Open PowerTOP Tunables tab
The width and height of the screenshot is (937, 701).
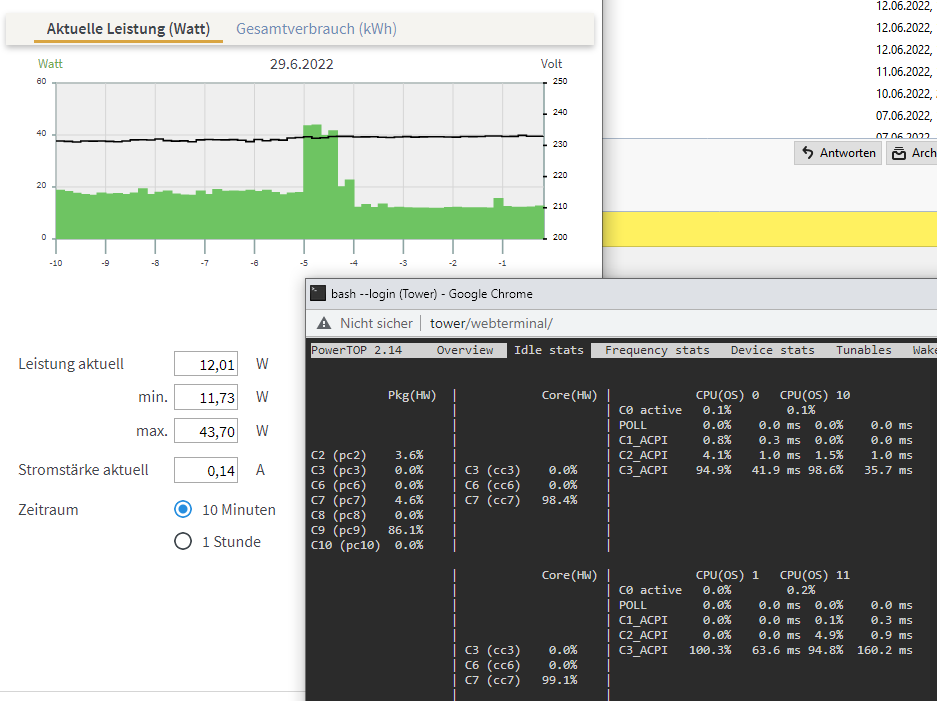point(863,350)
